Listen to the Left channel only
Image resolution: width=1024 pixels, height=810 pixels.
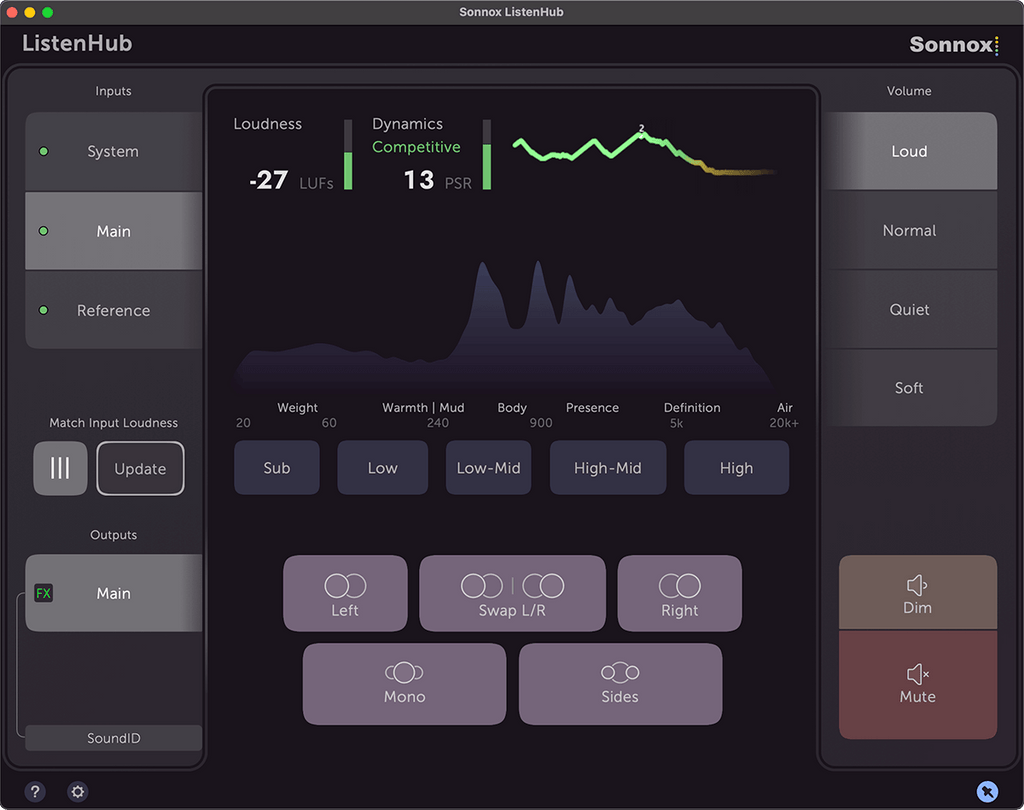(345, 593)
